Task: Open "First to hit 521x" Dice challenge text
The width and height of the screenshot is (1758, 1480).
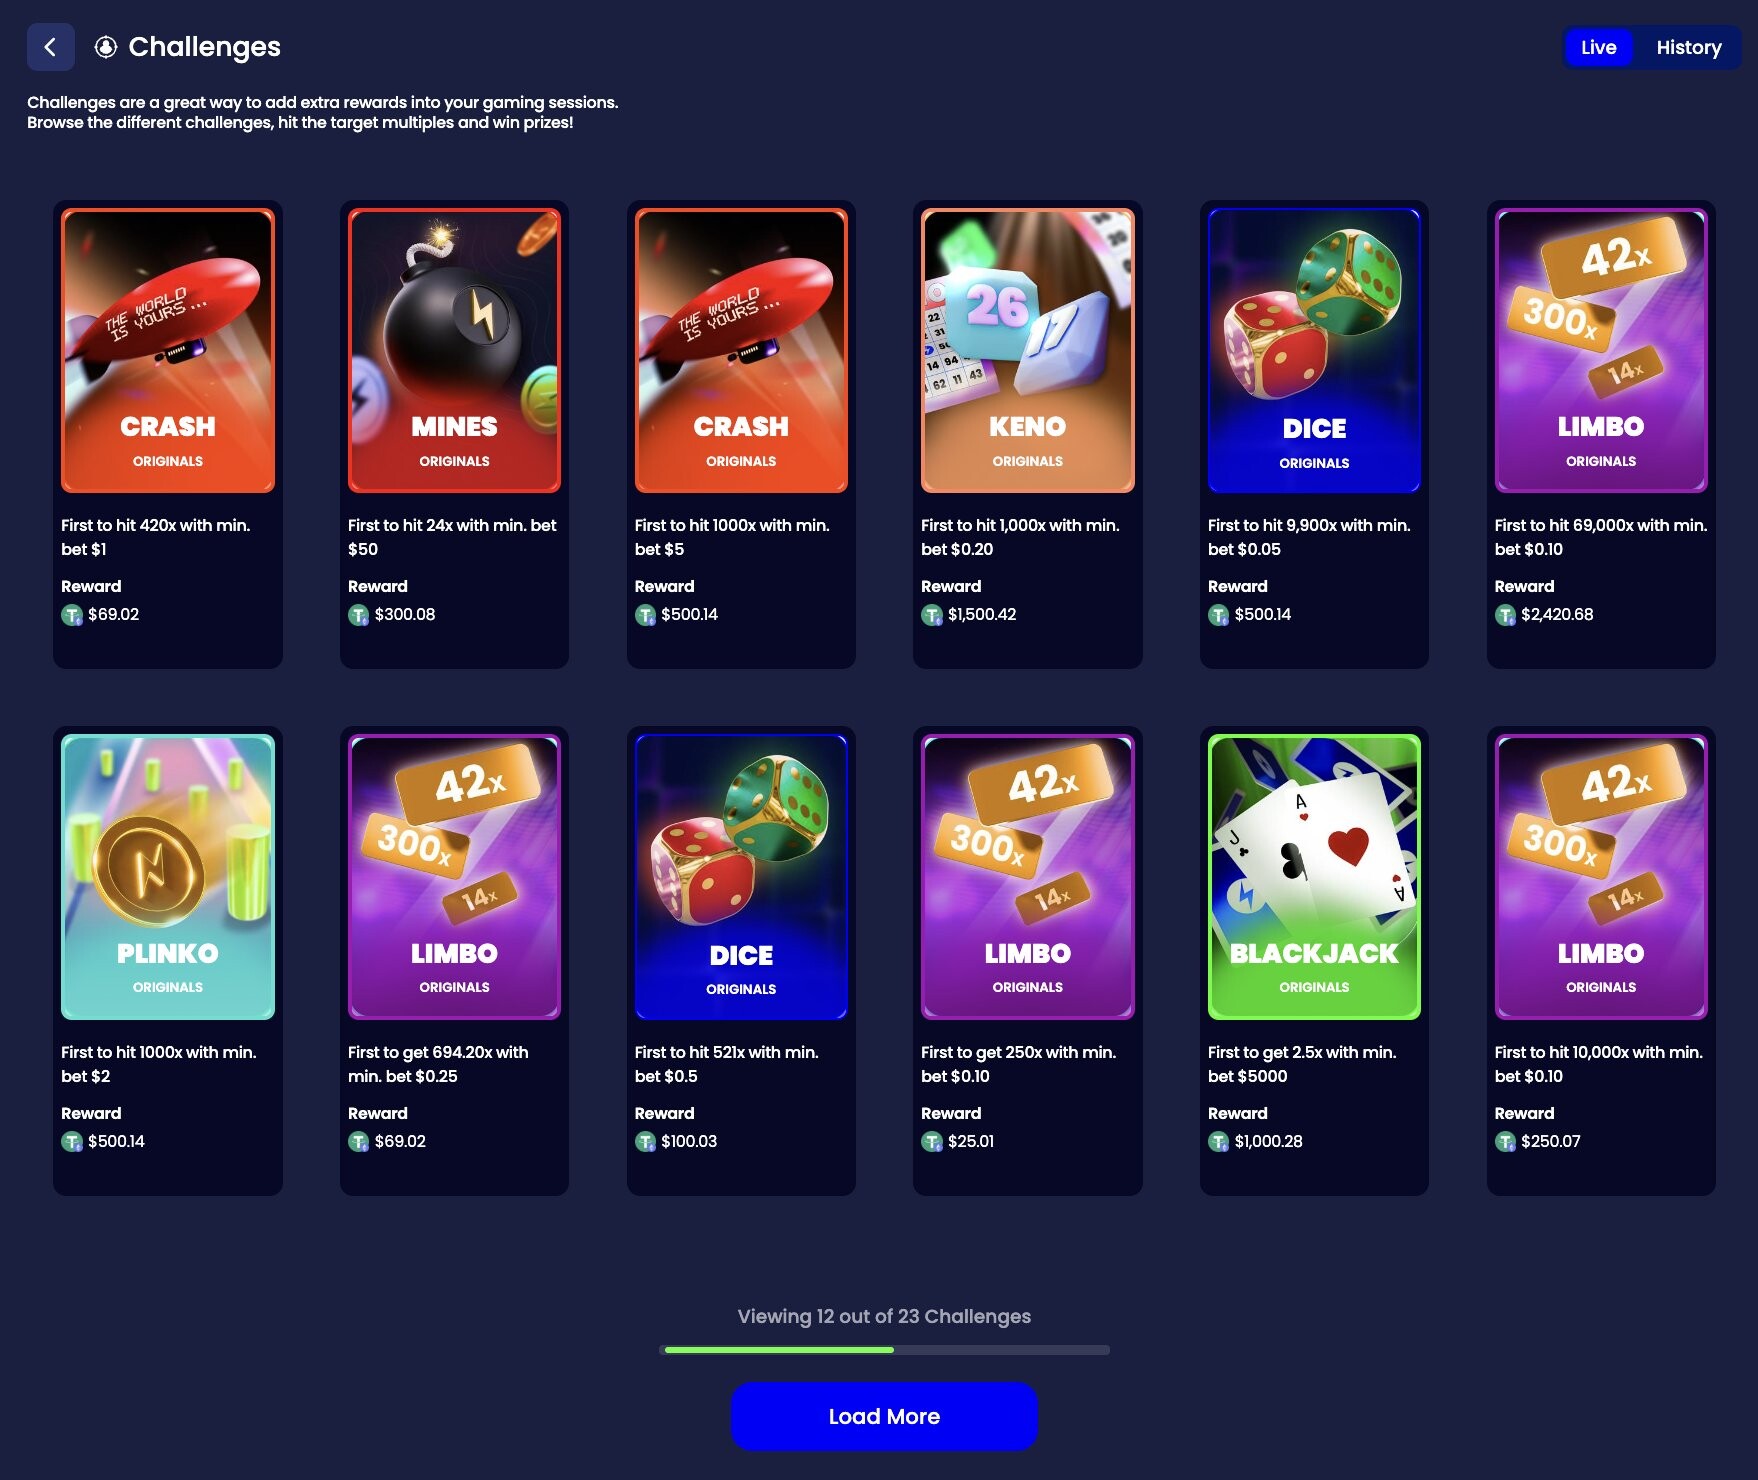Action: click(727, 1064)
